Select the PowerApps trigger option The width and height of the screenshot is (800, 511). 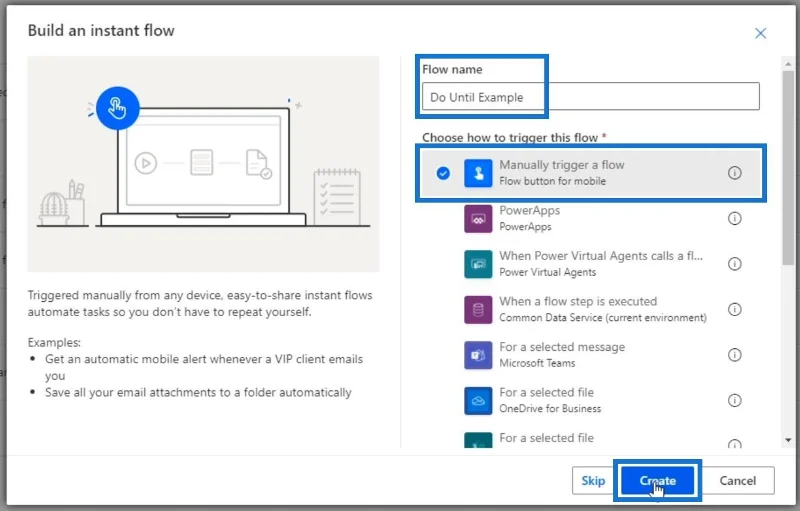coord(591,219)
